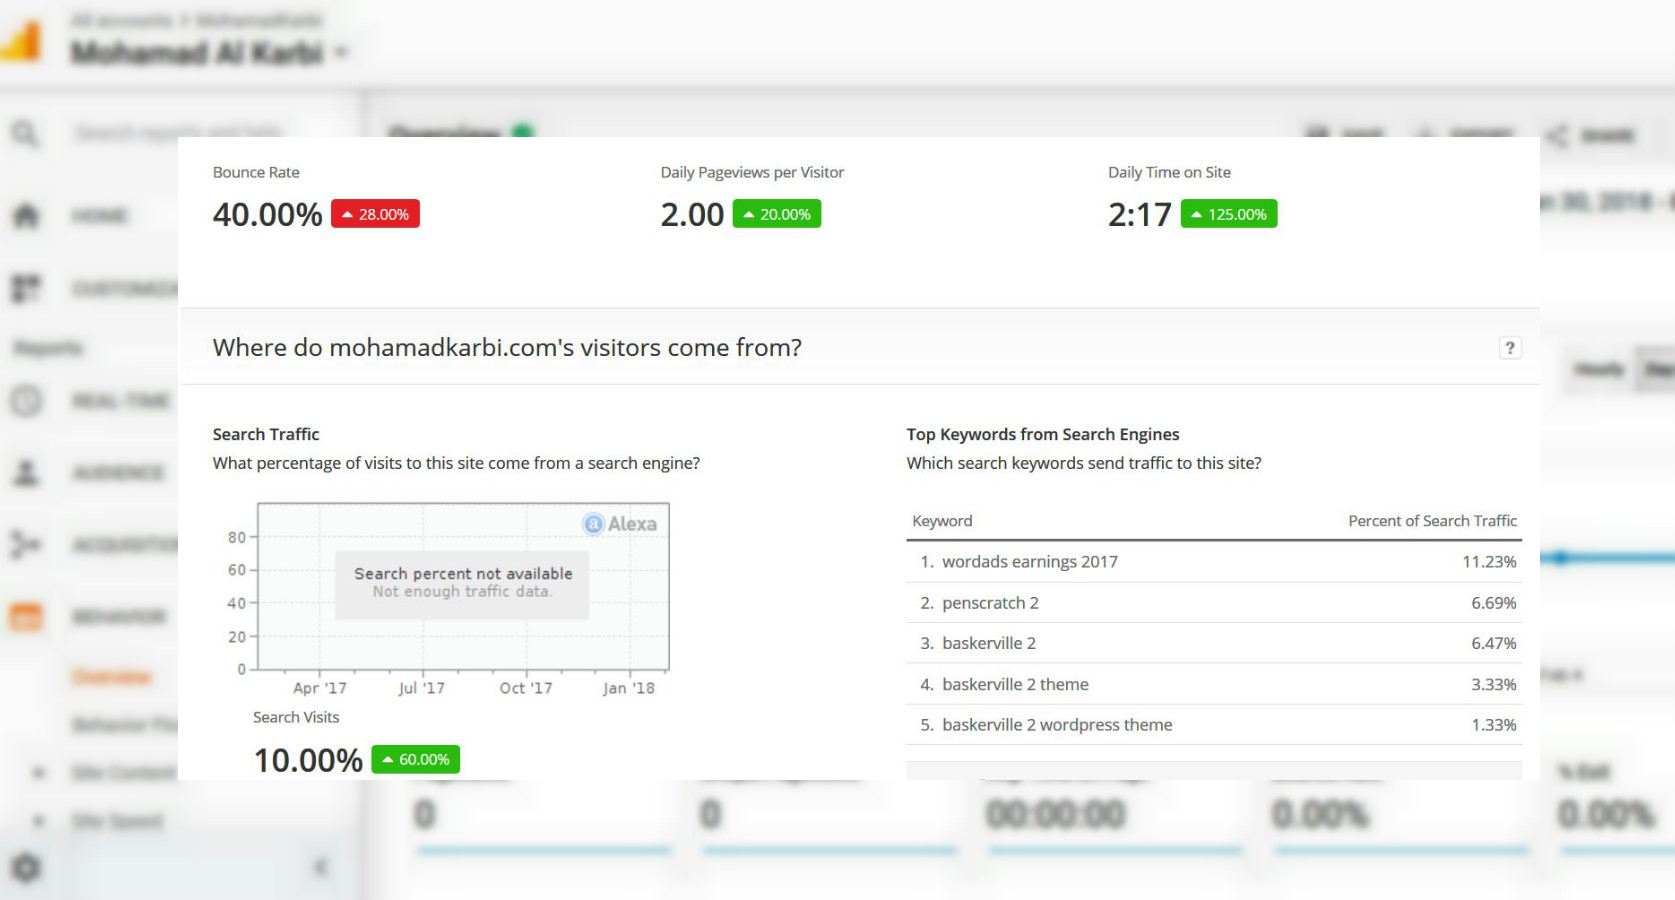Select the Home icon in the sidebar
The height and width of the screenshot is (900, 1675).
[x=26, y=216]
